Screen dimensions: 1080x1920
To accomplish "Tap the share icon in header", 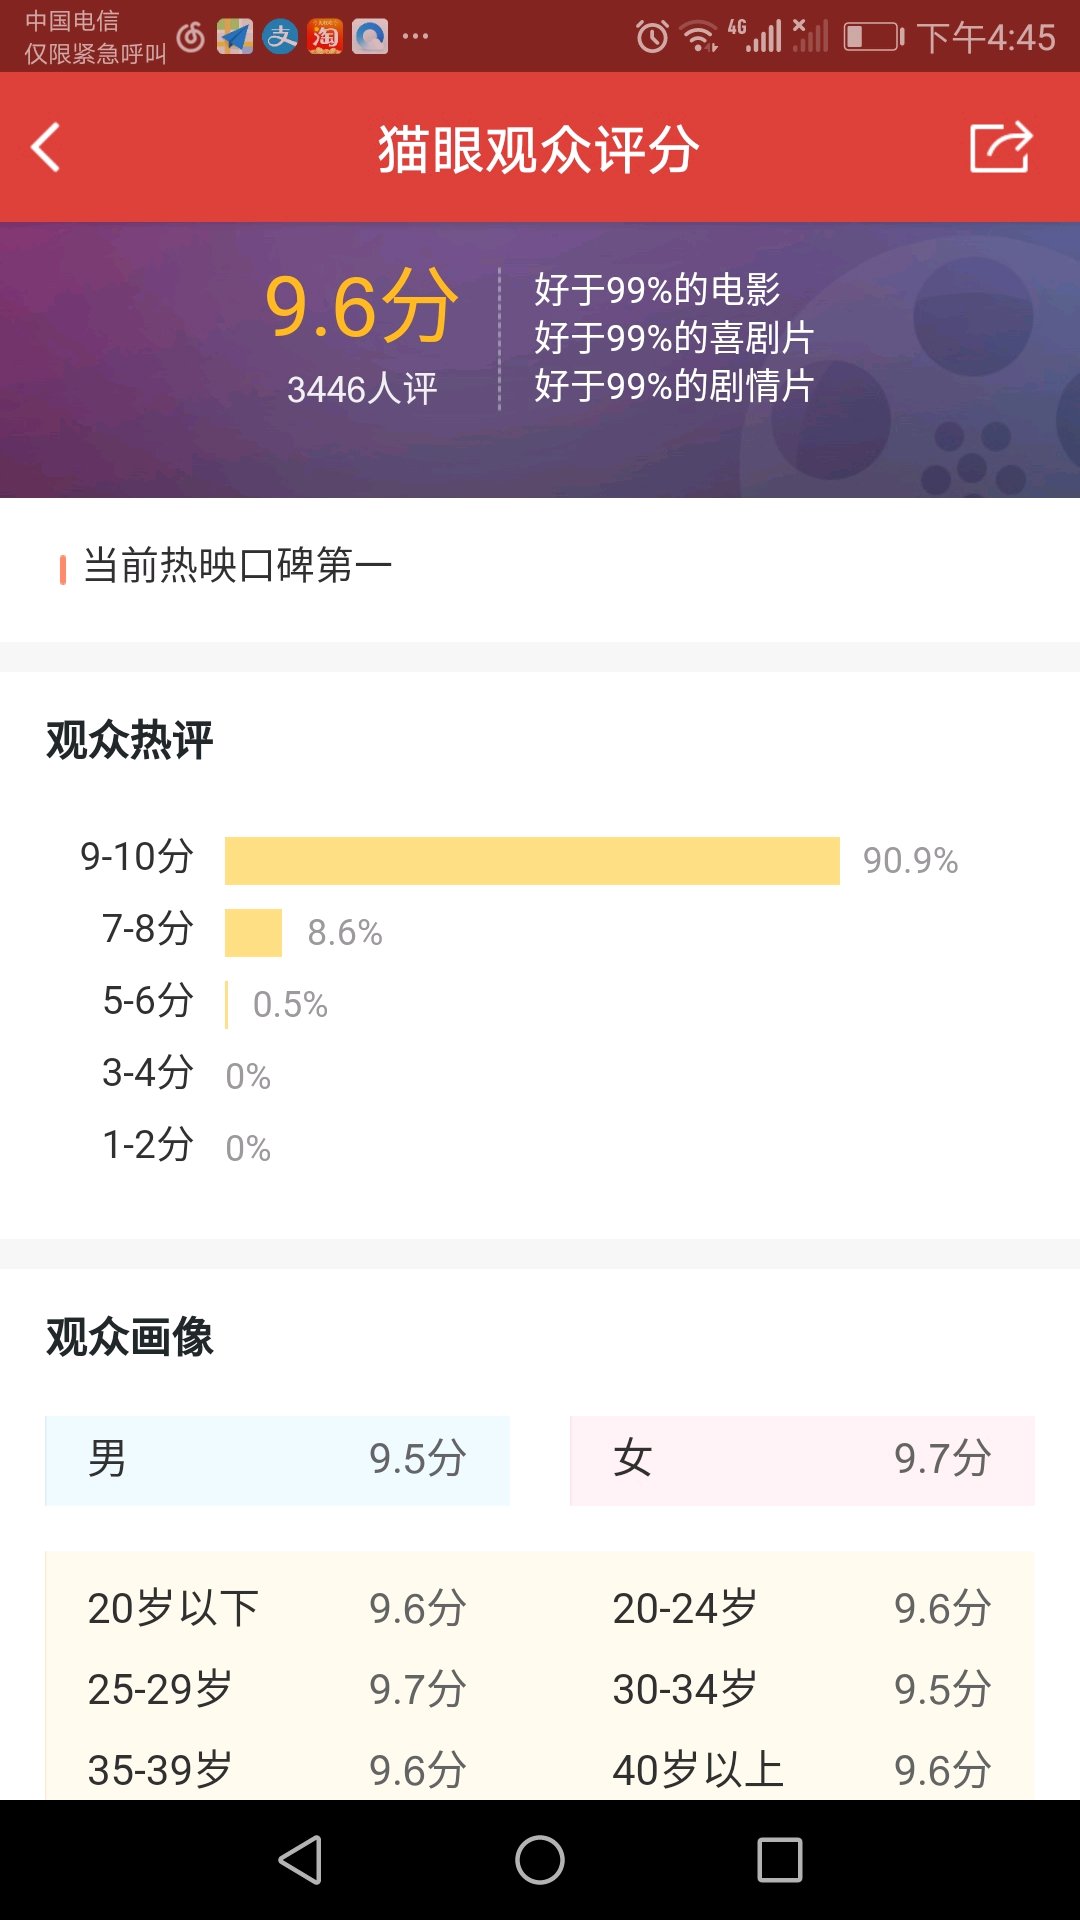I will (1000, 148).
